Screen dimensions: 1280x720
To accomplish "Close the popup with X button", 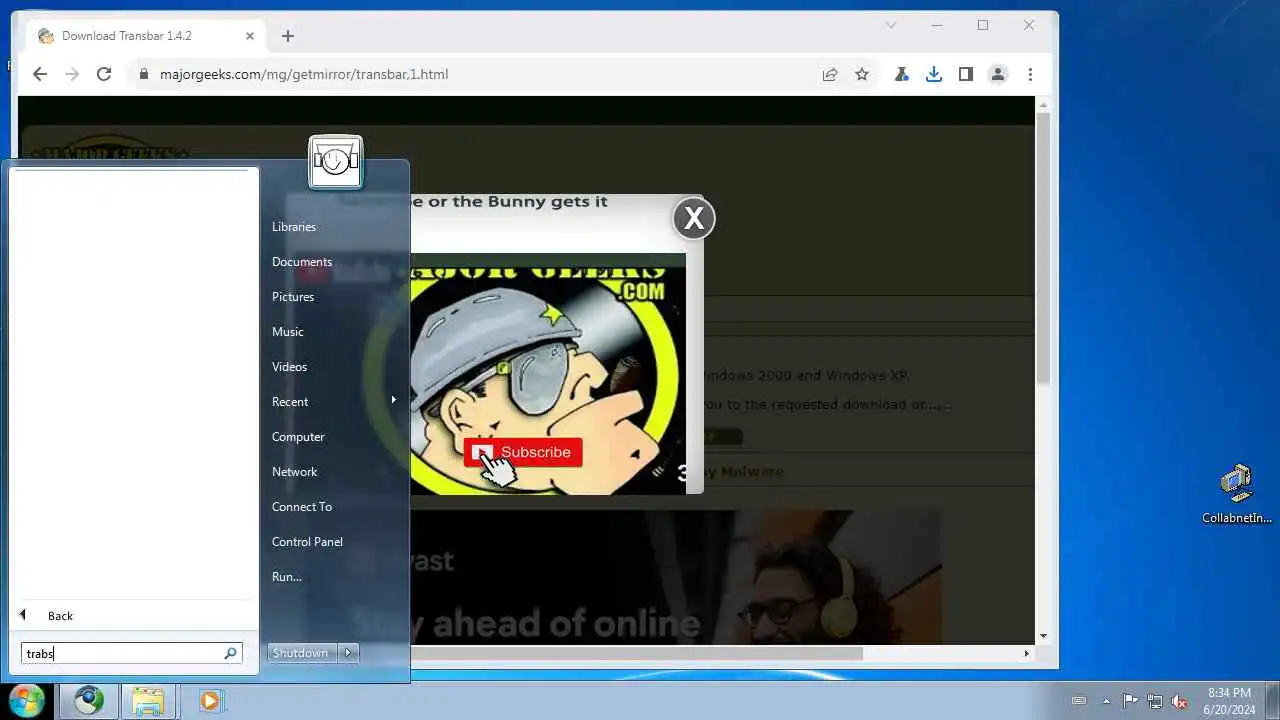I will click(x=693, y=217).
